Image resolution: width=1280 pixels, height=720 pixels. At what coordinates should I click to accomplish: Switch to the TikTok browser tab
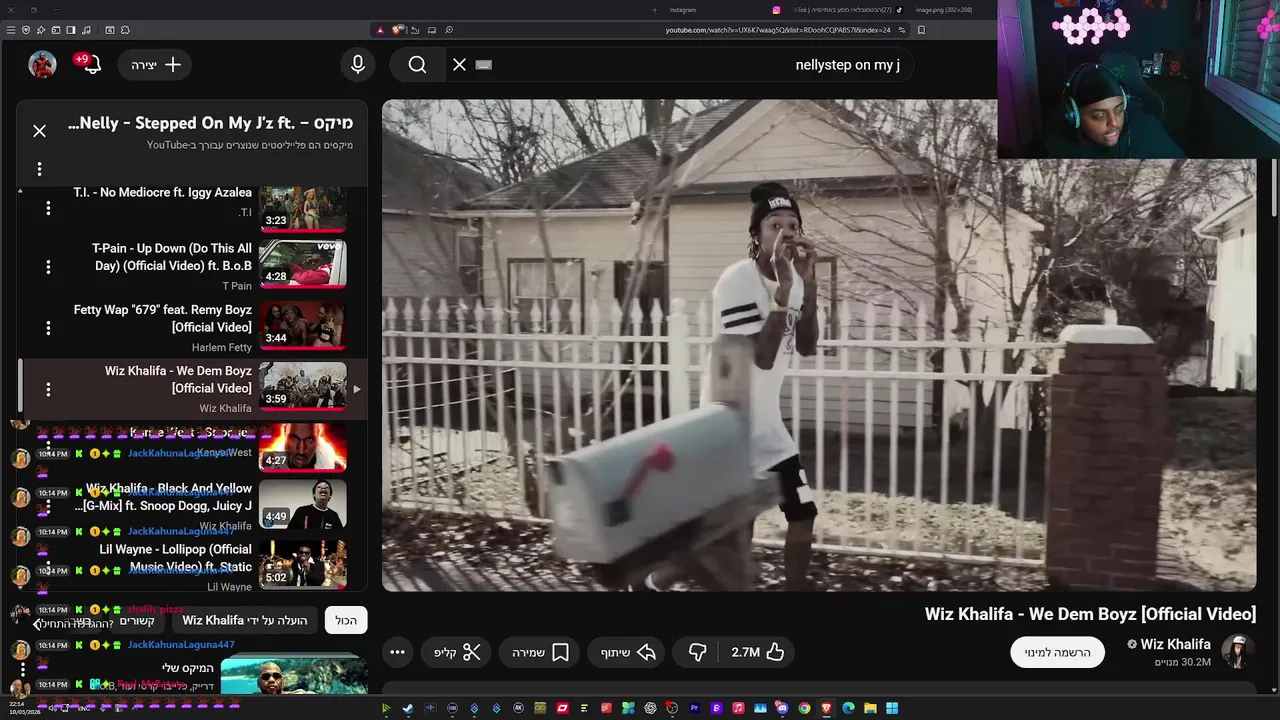(x=850, y=10)
